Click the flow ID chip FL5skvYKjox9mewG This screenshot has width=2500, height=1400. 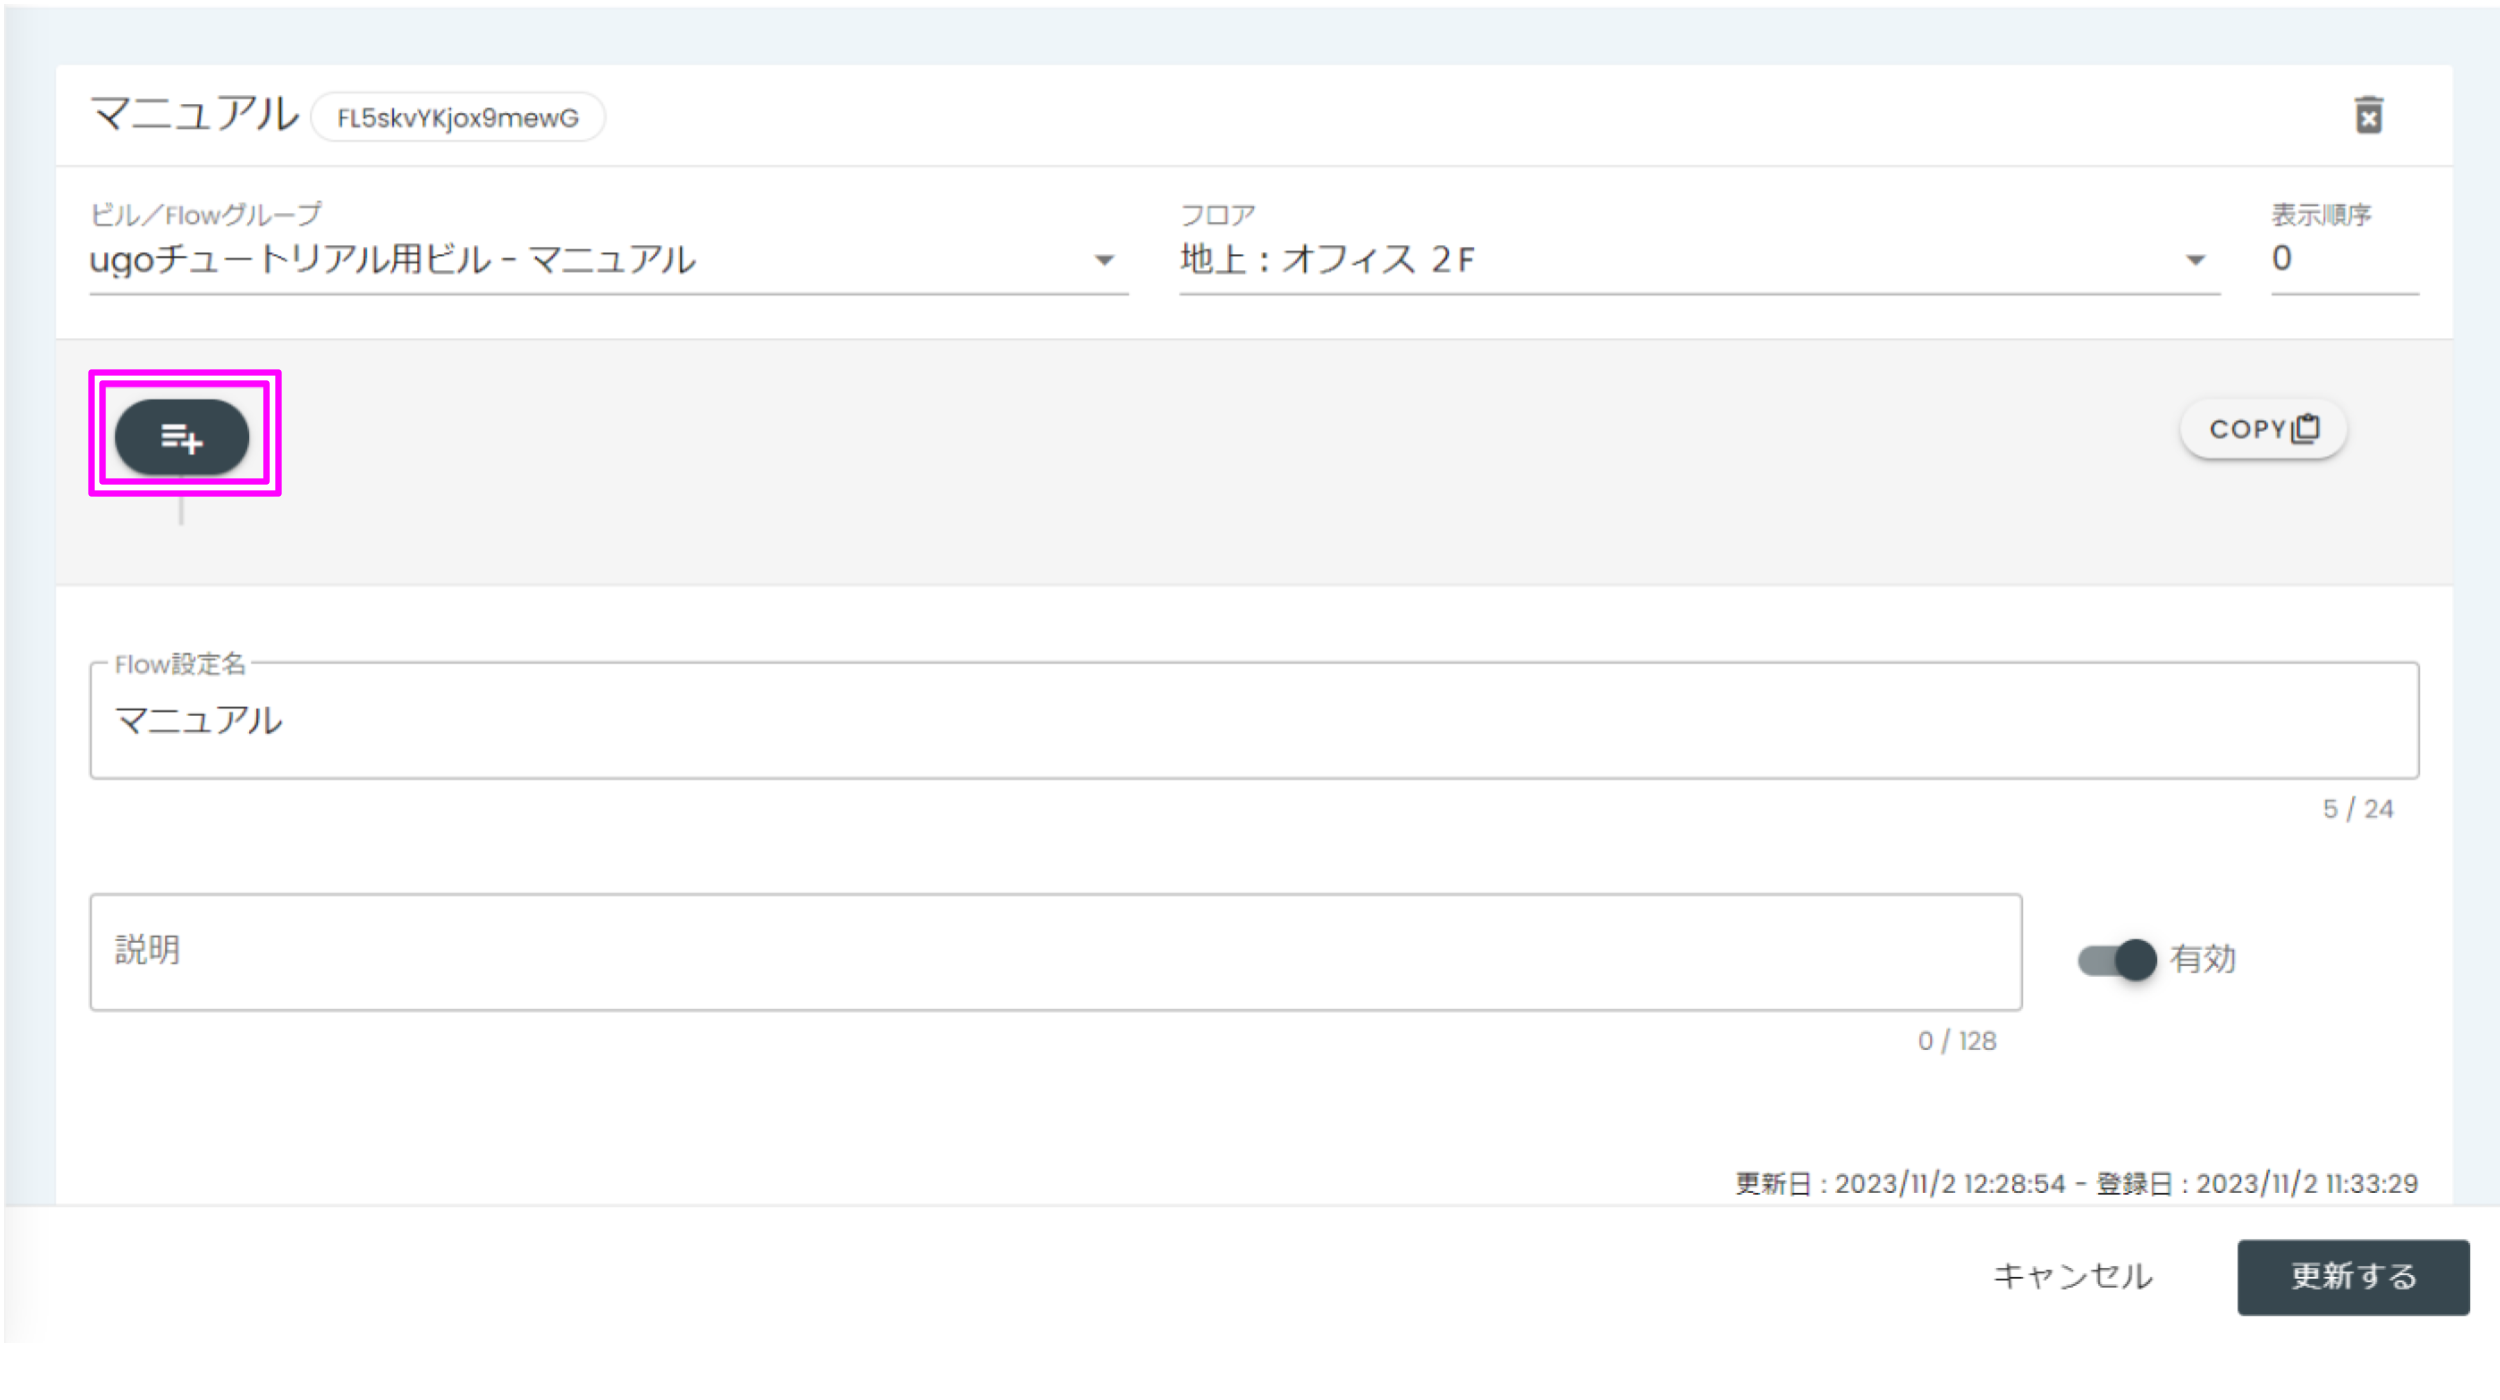coord(458,117)
